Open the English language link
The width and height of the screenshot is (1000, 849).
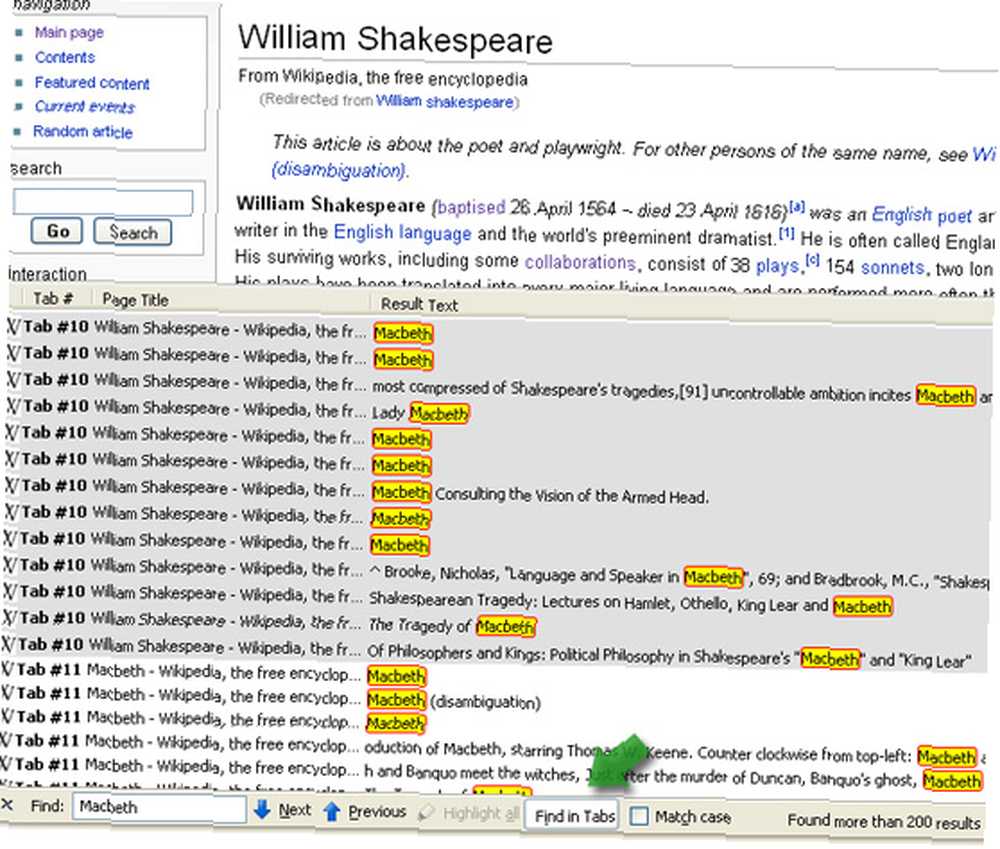[x=402, y=232]
